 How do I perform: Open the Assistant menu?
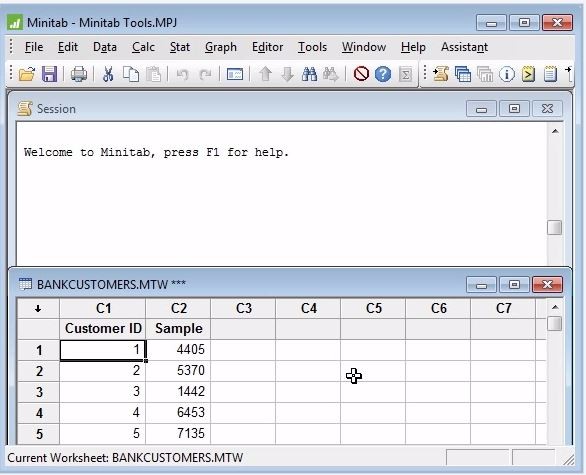[x=464, y=47]
